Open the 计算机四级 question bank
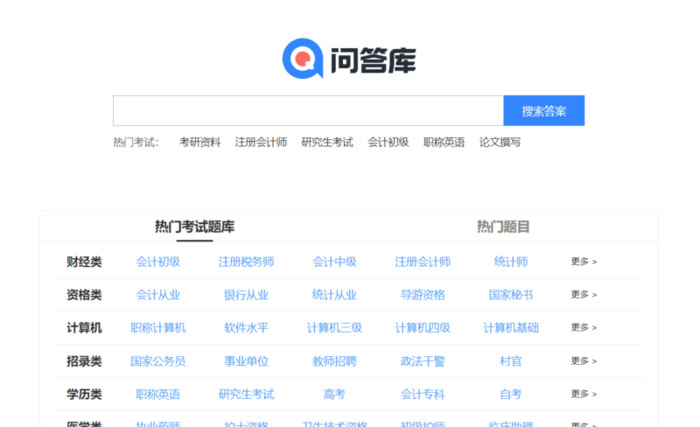Screen dimensions: 700x427 [423, 328]
